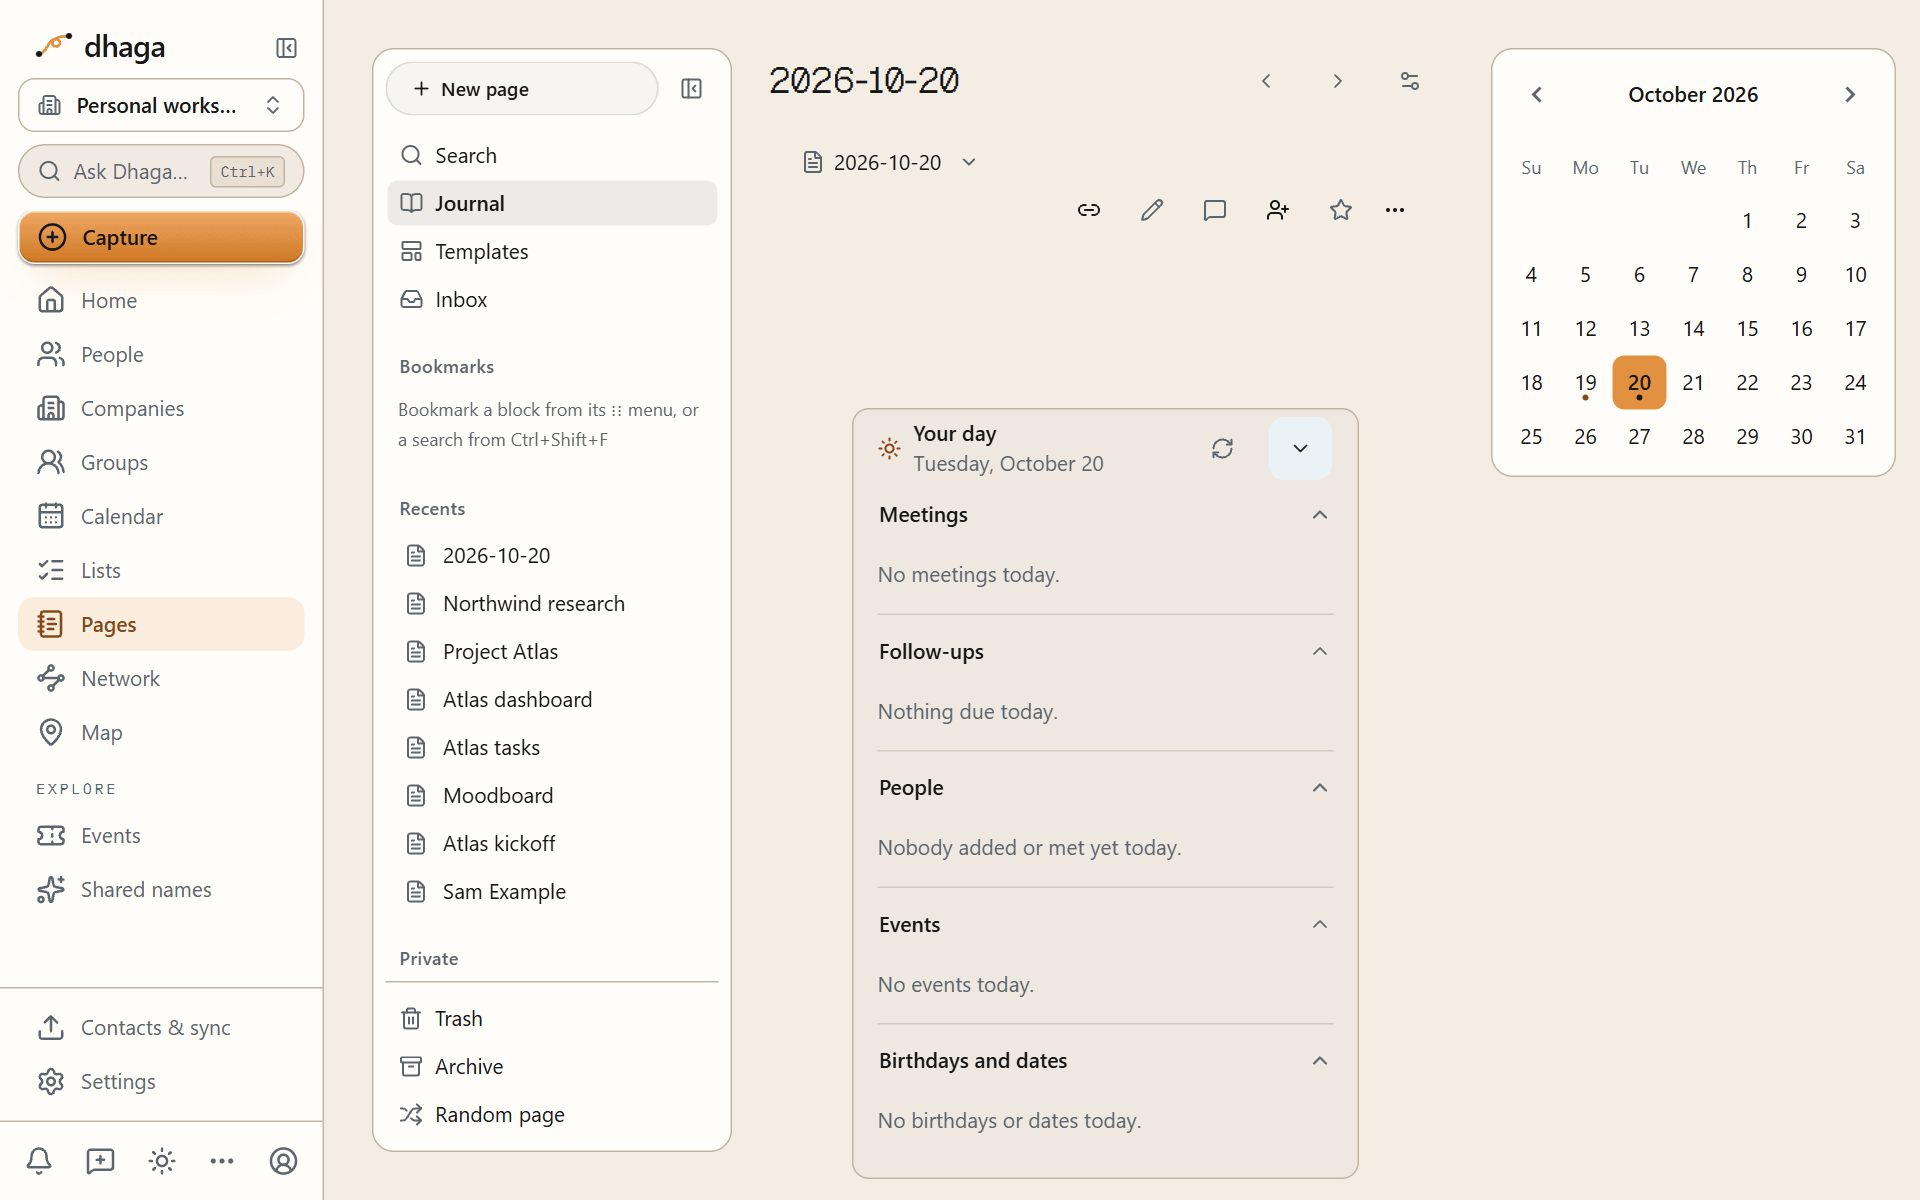Image resolution: width=1920 pixels, height=1200 pixels.
Task: Open the Moodboard recent page
Action: [552, 795]
